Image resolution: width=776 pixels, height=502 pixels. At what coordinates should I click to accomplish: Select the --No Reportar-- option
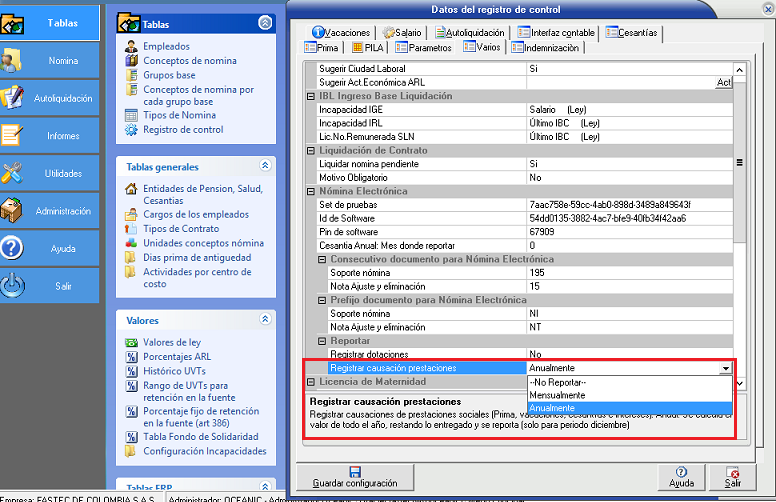pos(558,382)
